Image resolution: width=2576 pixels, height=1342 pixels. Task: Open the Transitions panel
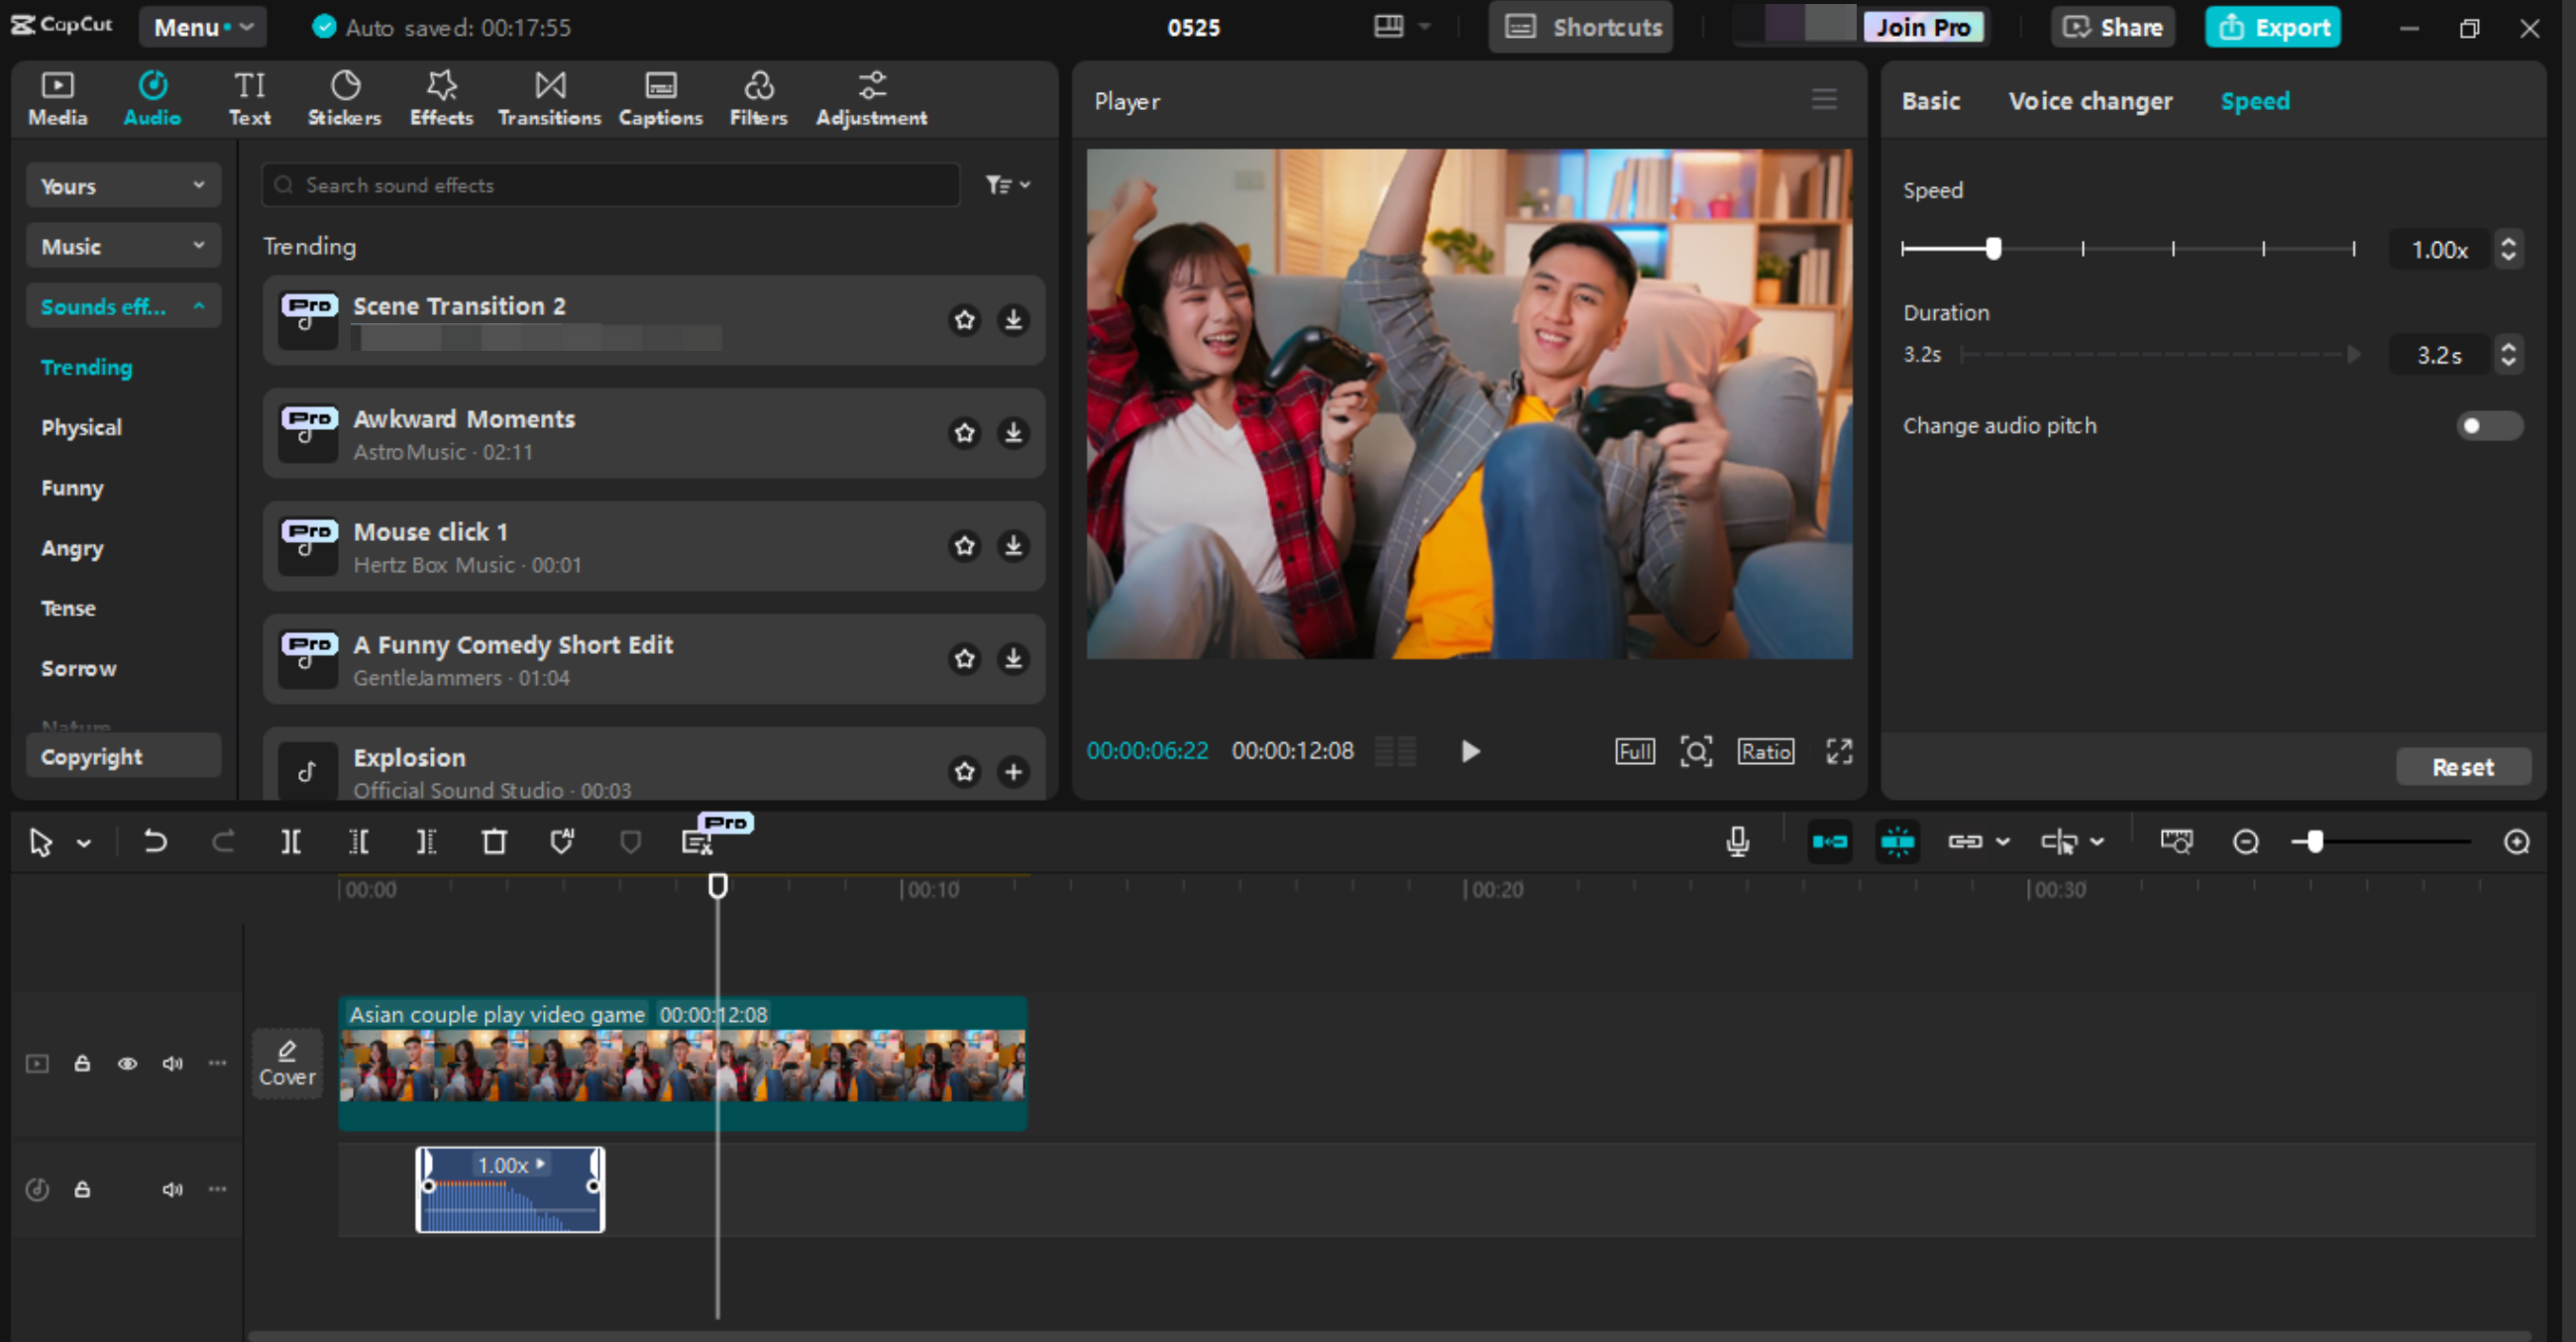pyautogui.click(x=549, y=96)
